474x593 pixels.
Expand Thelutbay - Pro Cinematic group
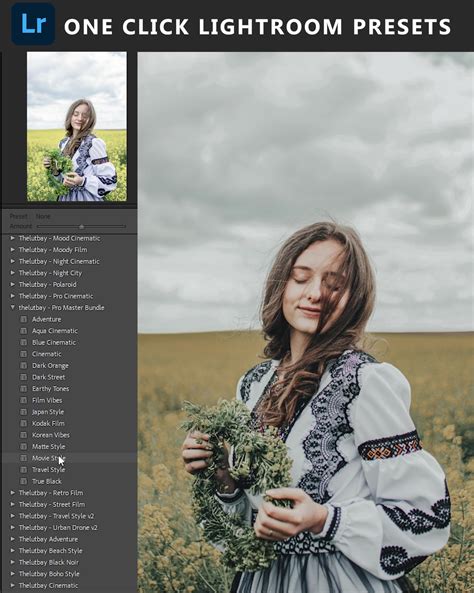click(x=12, y=296)
